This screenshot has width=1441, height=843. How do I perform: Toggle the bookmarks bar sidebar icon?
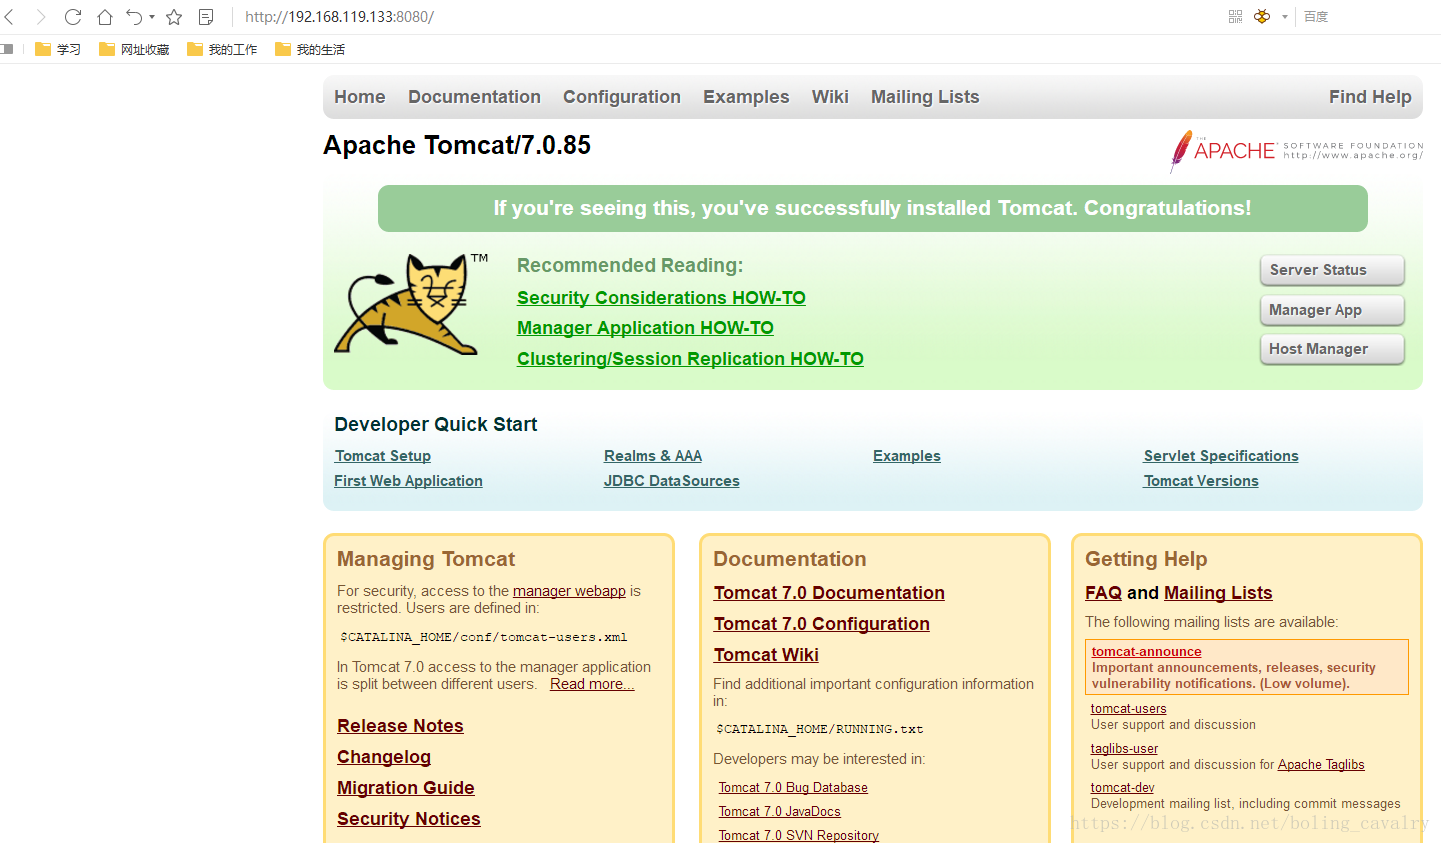(x=7, y=49)
